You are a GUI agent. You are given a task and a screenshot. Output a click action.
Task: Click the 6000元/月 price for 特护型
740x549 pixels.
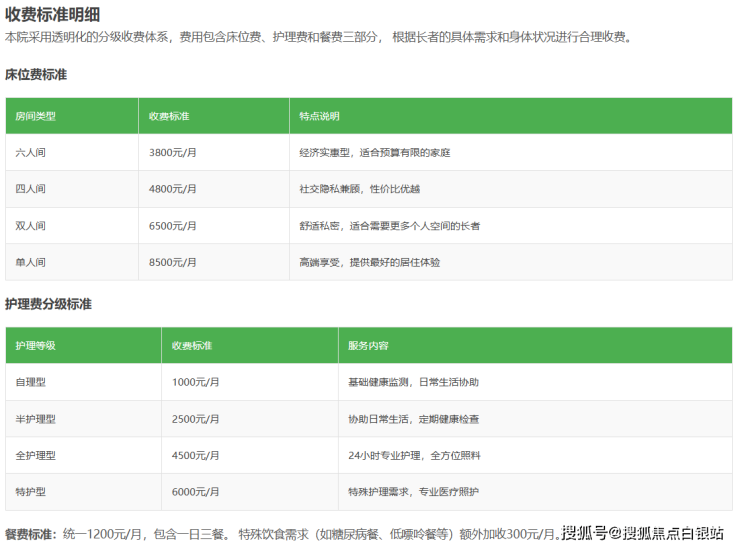pyautogui.click(x=195, y=492)
